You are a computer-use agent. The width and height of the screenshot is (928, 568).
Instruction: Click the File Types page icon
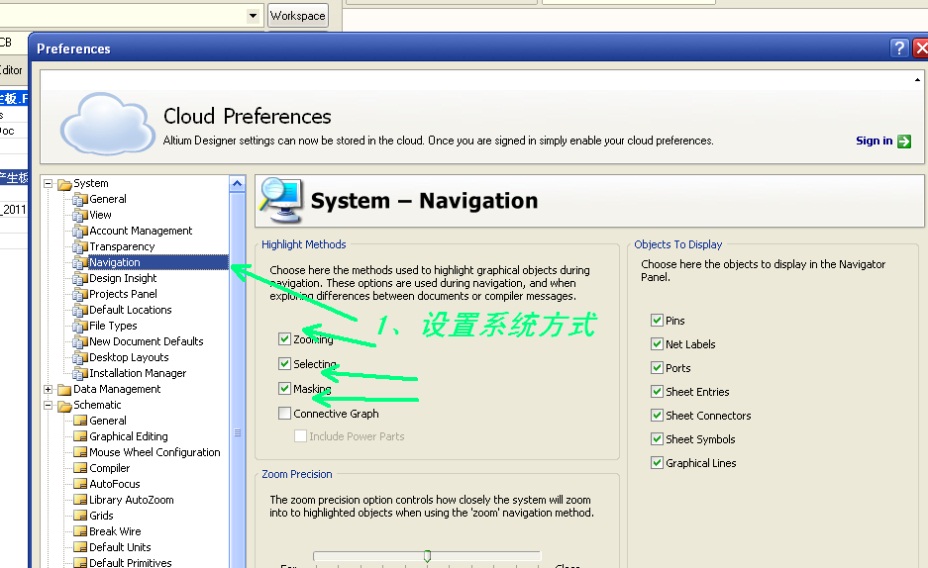[x=80, y=326]
